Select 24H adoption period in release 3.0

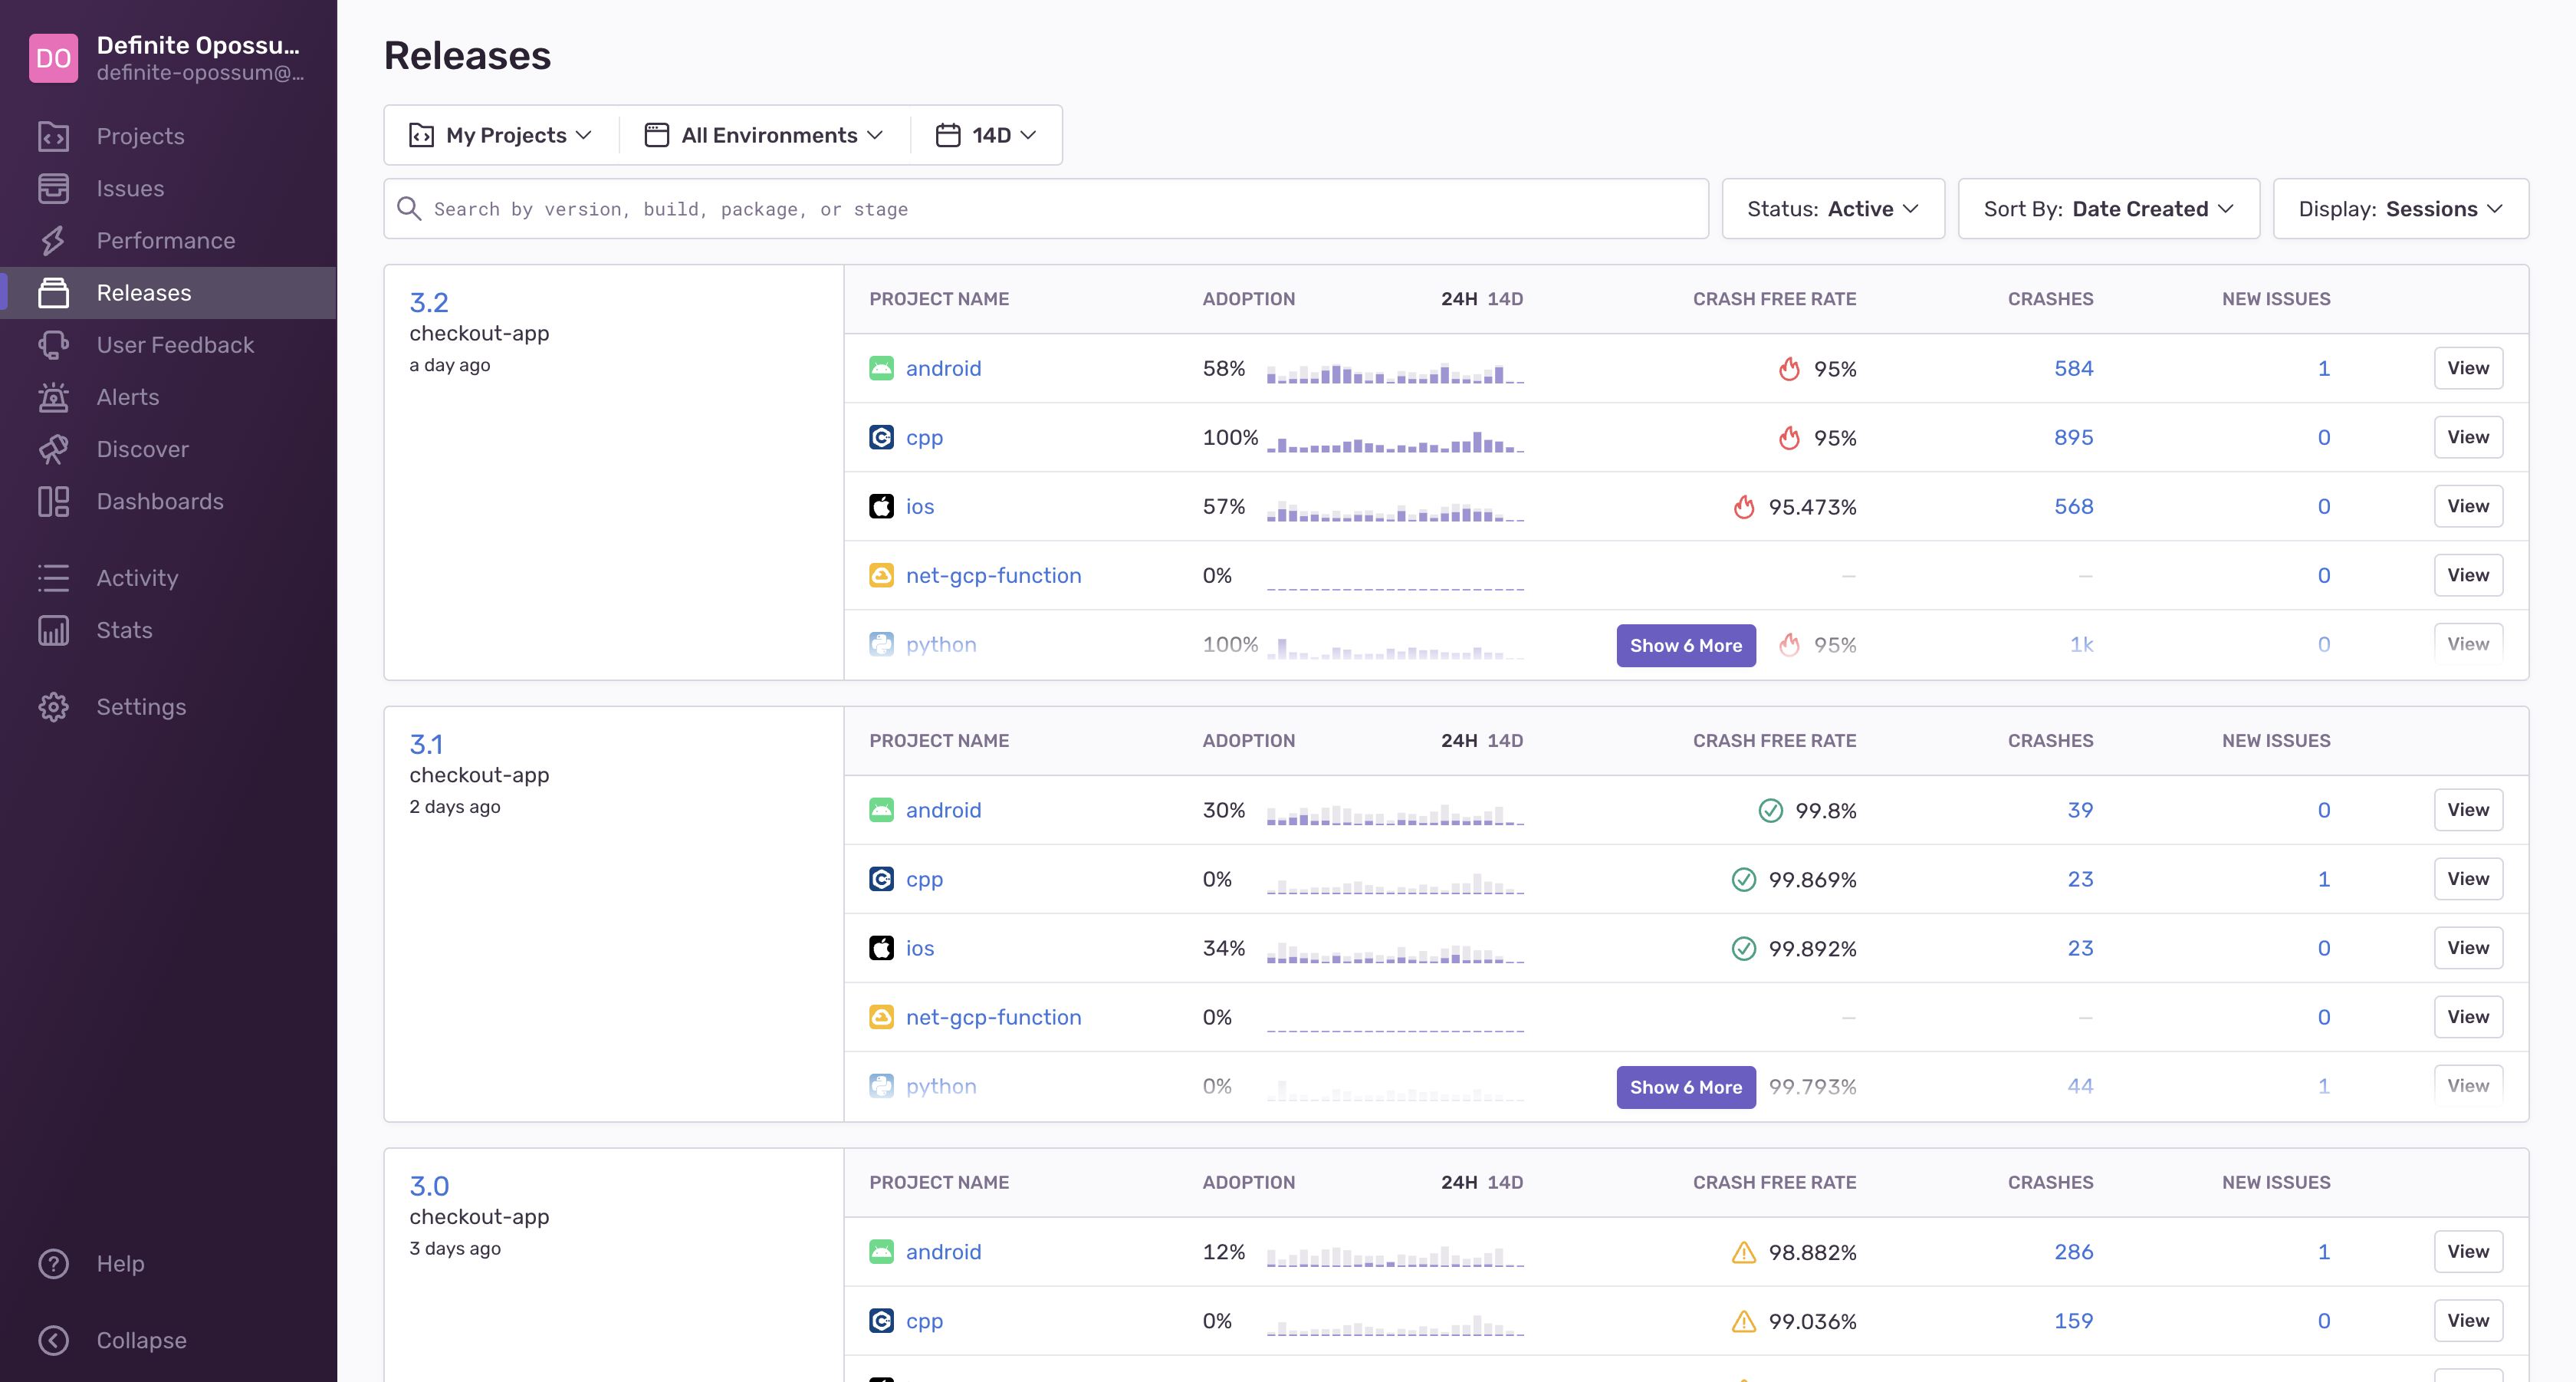tap(1458, 1182)
